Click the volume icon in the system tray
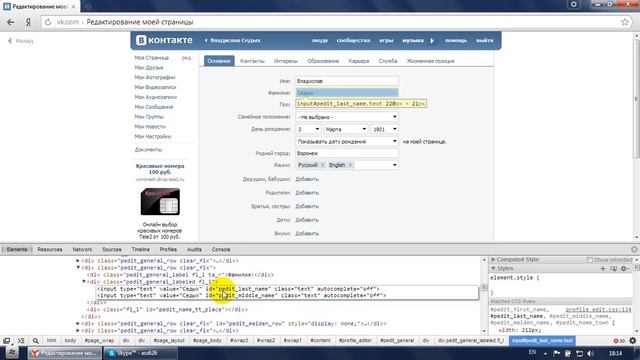The image size is (640, 360). point(590,353)
